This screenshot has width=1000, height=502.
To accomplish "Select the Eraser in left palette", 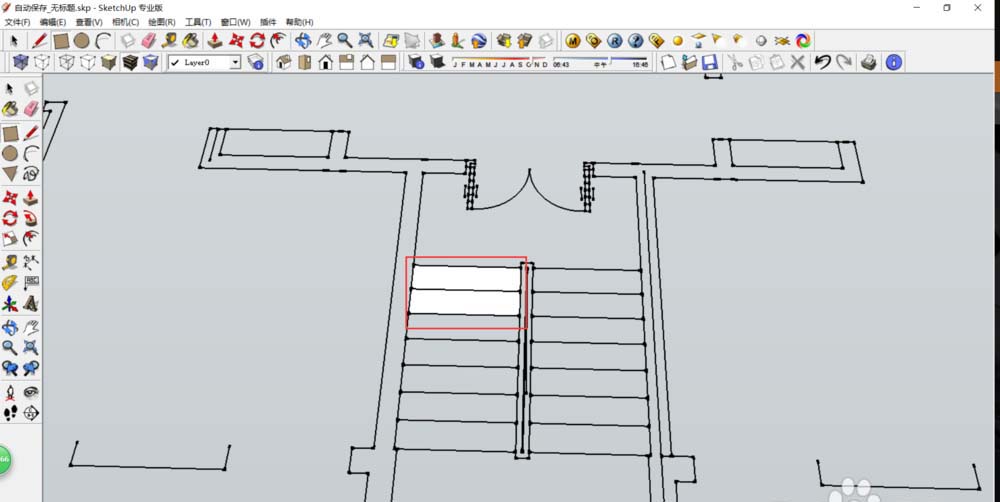I will [x=31, y=108].
